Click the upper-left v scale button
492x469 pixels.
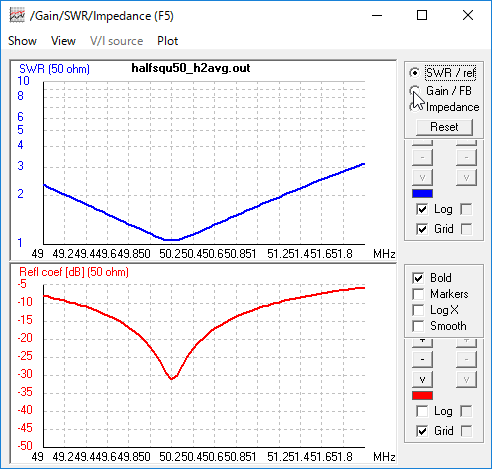point(422,177)
